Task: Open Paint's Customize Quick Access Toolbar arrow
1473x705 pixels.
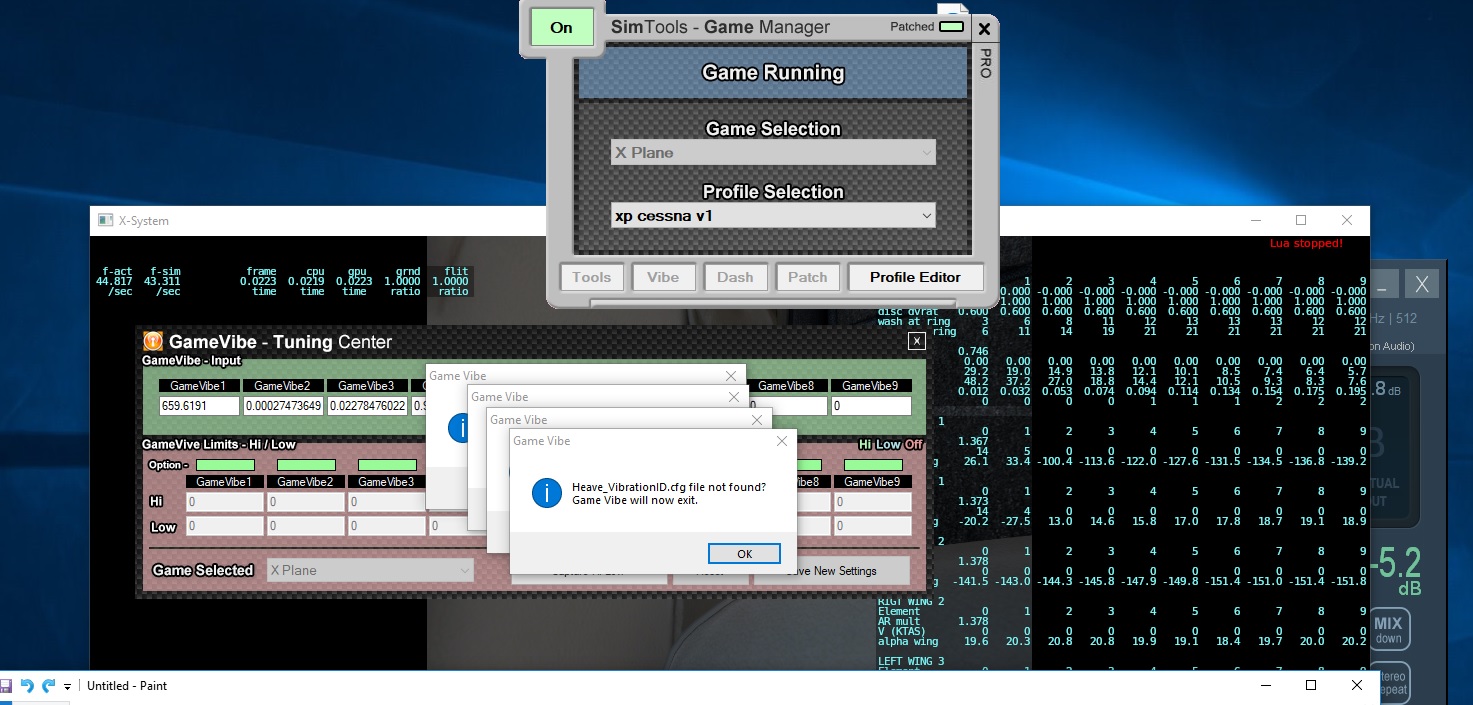Action: click(x=68, y=686)
